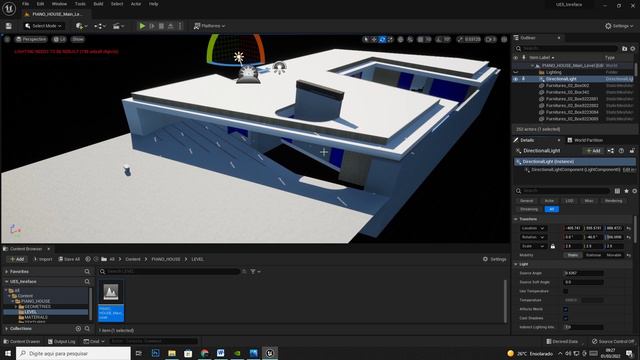Activate the translate gizmo tool
This screenshot has height=360, width=640.
click(x=374, y=39)
